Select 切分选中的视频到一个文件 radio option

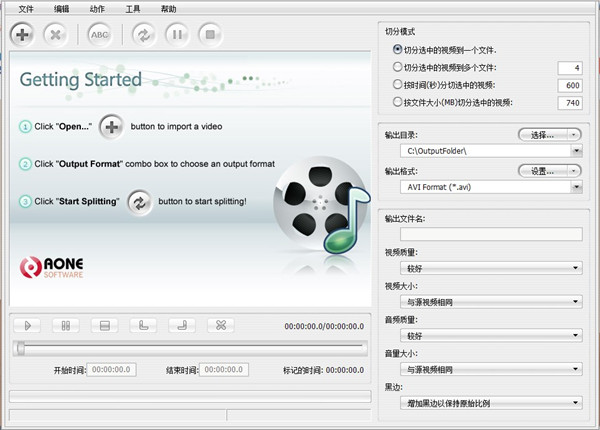coord(399,49)
